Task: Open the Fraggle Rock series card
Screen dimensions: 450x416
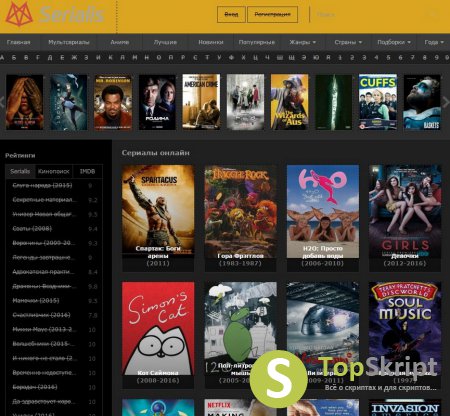Action: click(240, 217)
